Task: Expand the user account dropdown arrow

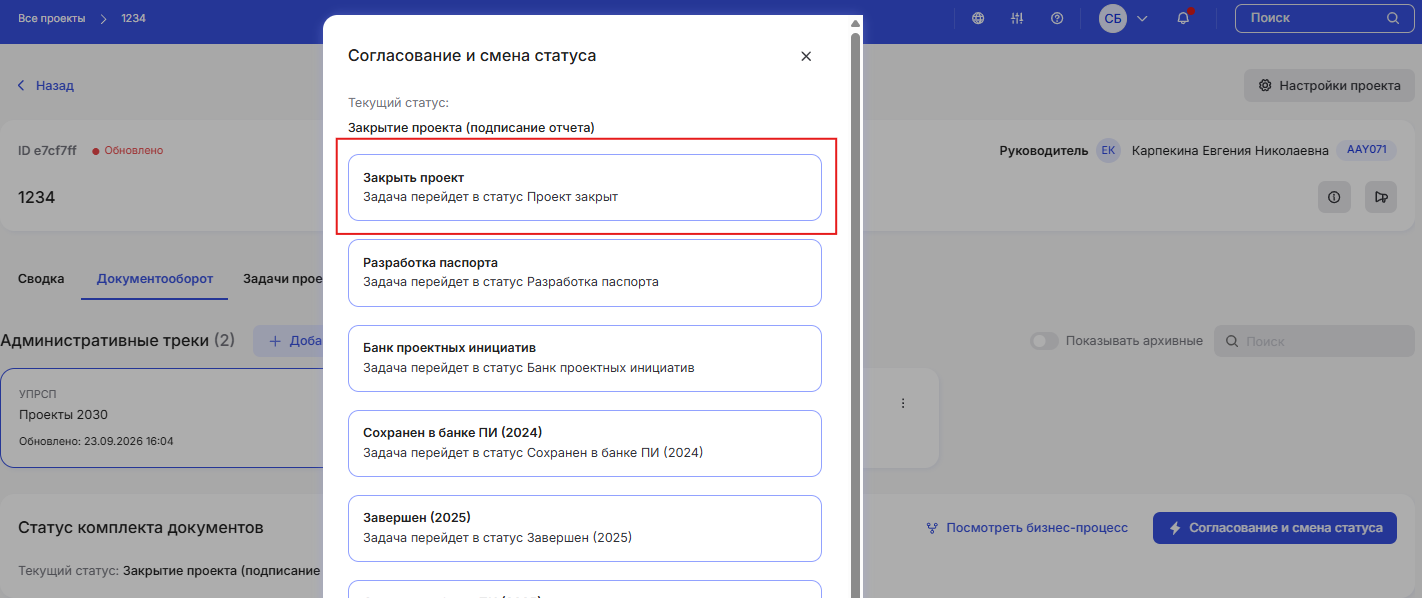Action: pyautogui.click(x=1142, y=18)
